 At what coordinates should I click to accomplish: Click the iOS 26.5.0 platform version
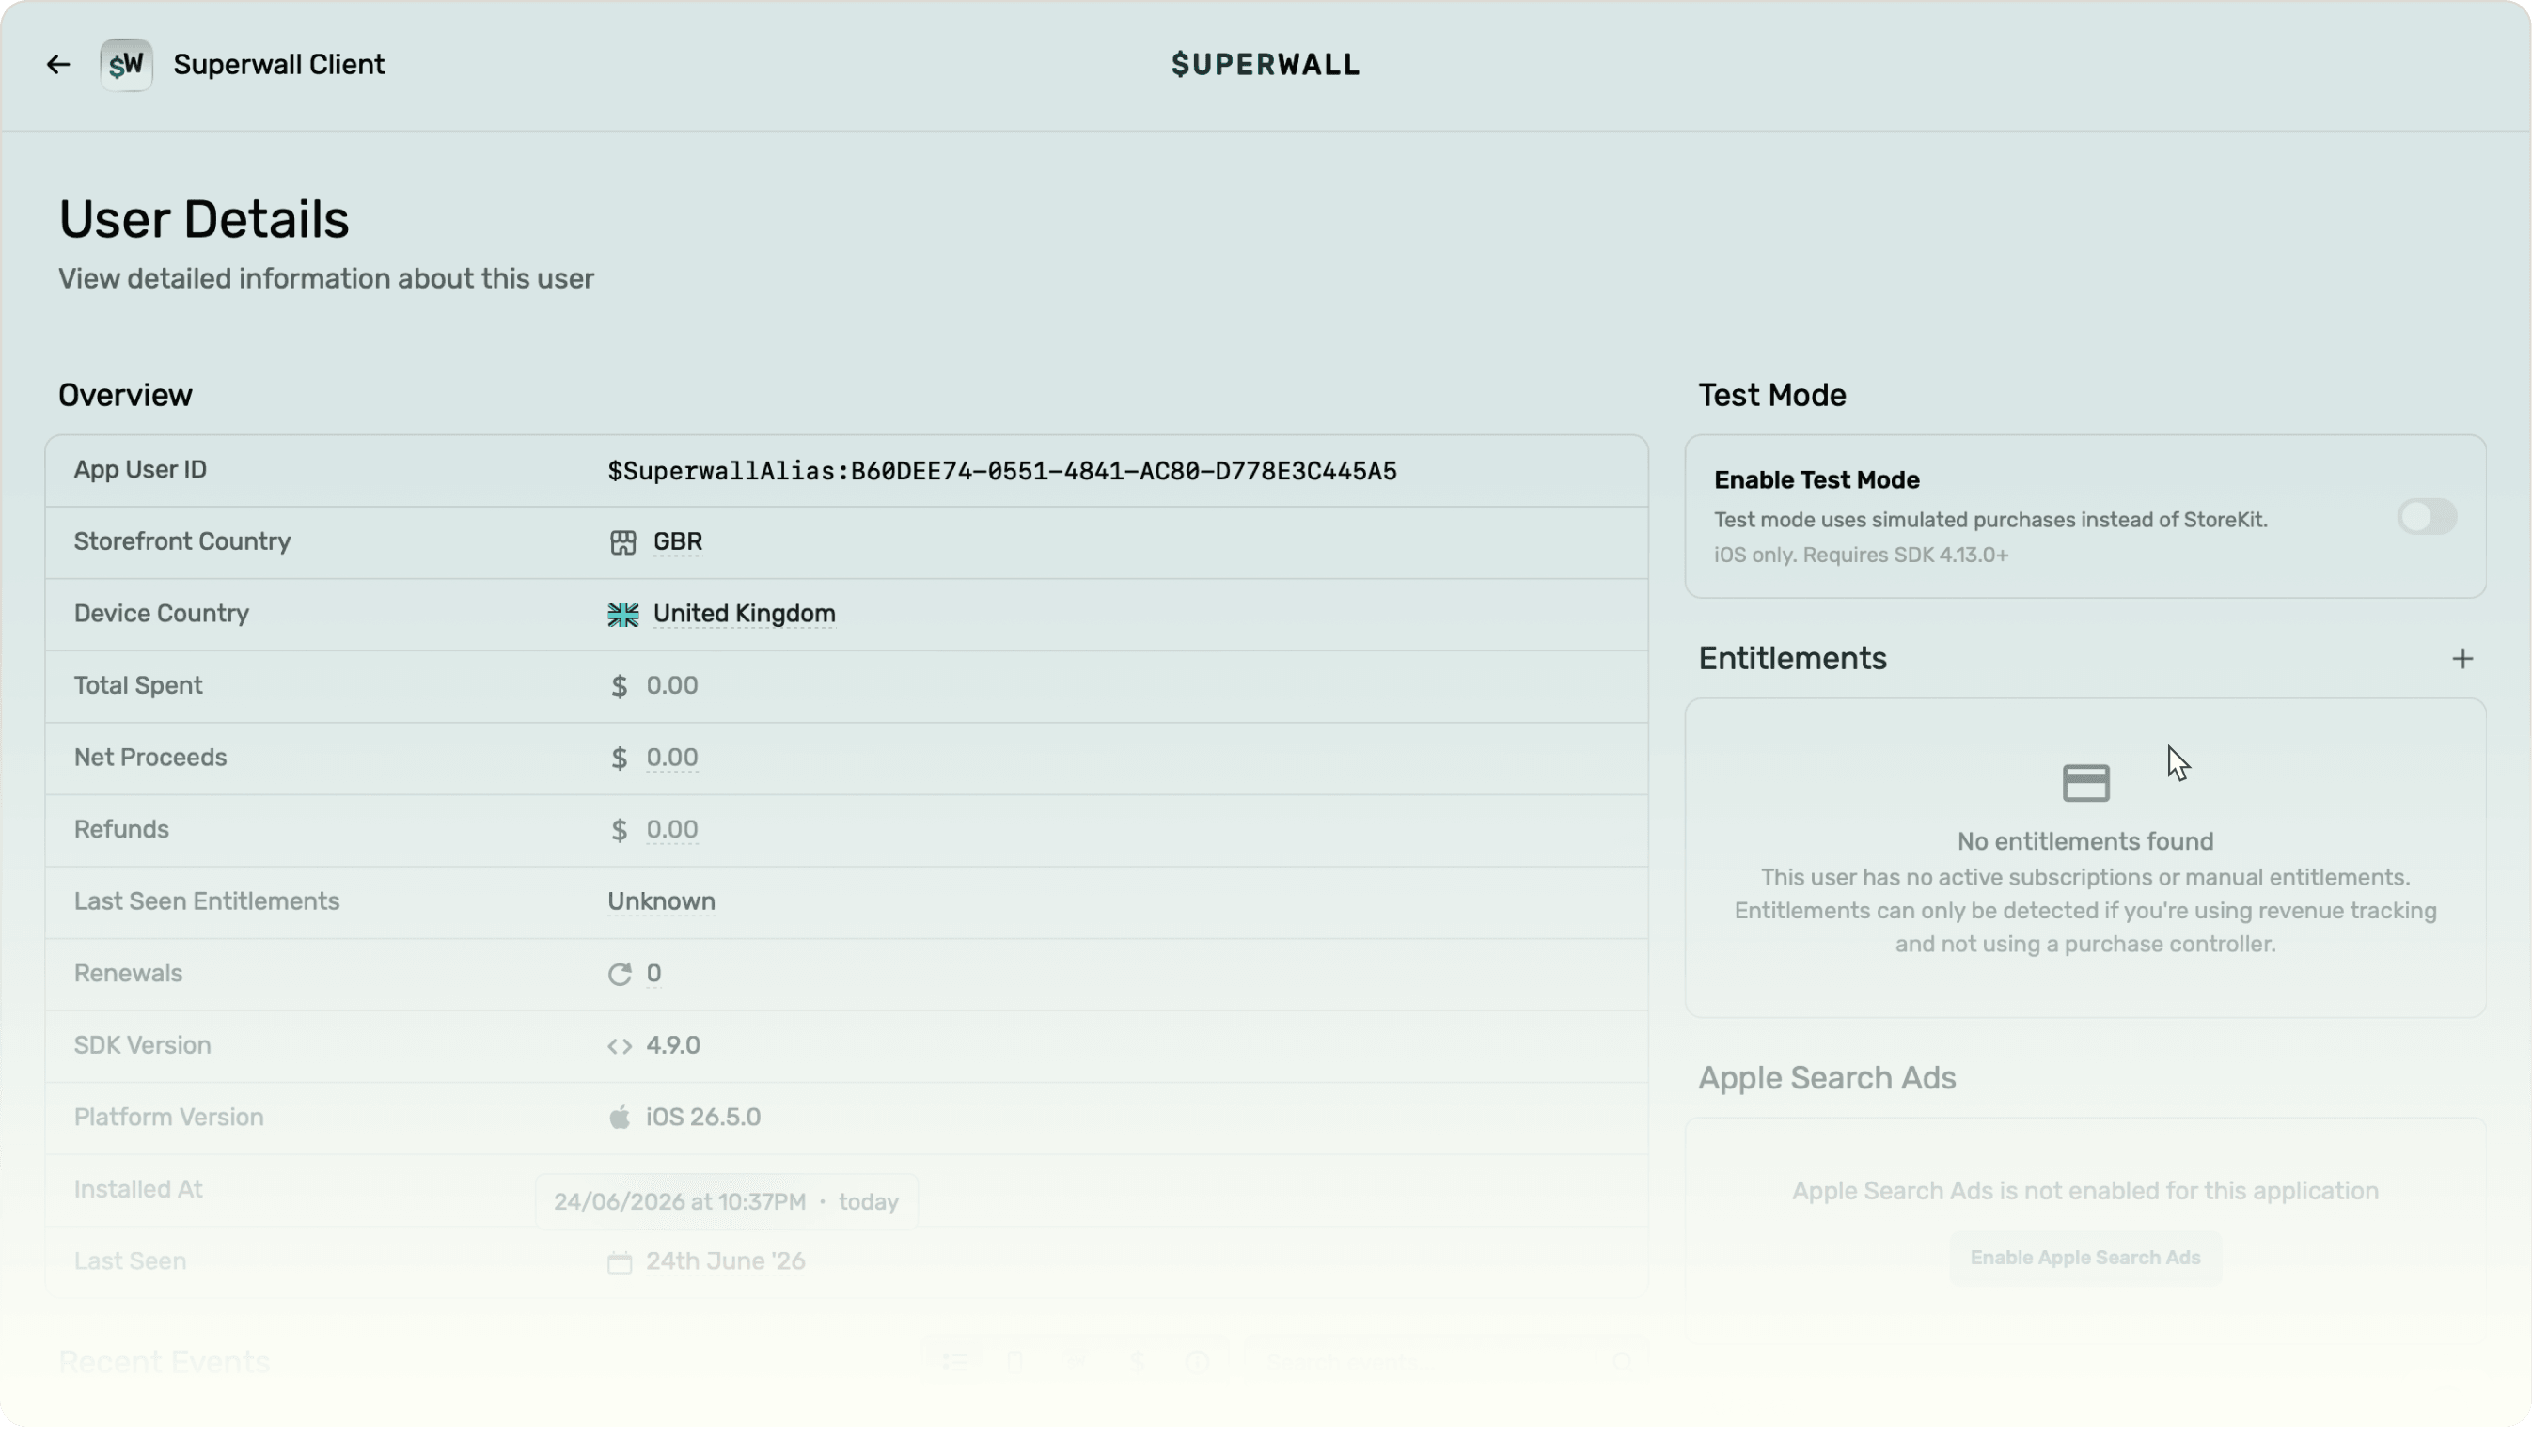click(702, 1117)
